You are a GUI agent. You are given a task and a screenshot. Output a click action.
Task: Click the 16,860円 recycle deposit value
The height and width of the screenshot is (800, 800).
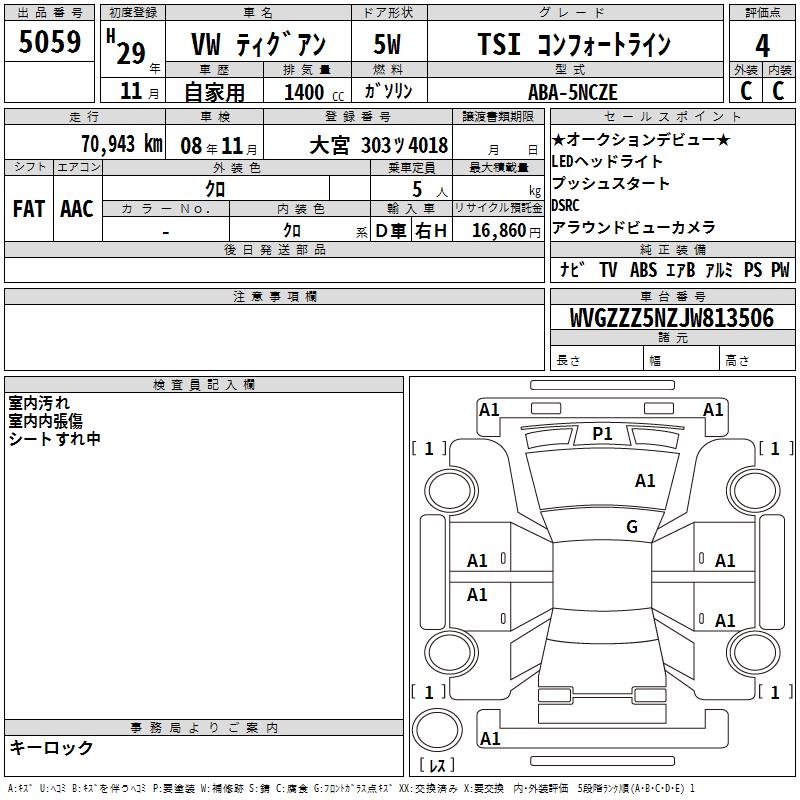[498, 231]
